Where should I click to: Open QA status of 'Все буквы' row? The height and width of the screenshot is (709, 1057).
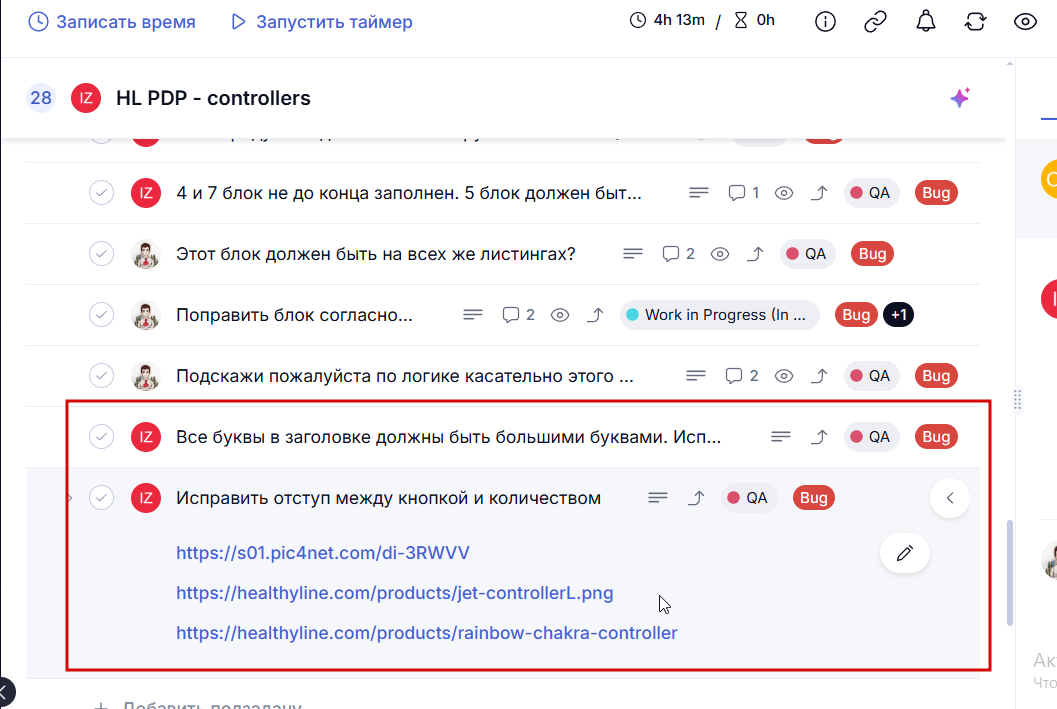[871, 437]
